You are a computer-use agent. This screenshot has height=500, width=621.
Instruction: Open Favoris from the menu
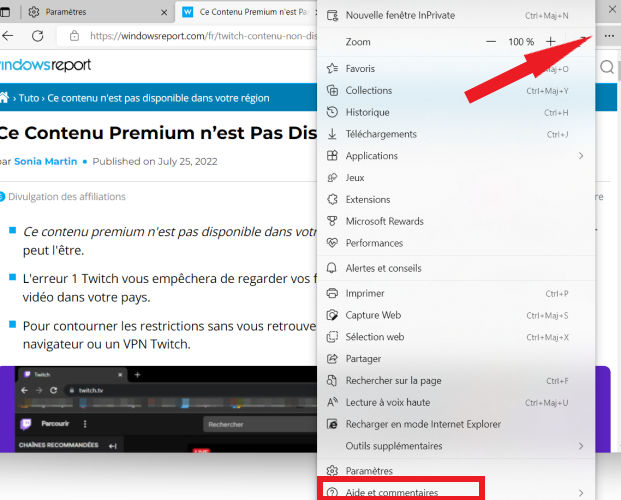[x=455, y=69]
